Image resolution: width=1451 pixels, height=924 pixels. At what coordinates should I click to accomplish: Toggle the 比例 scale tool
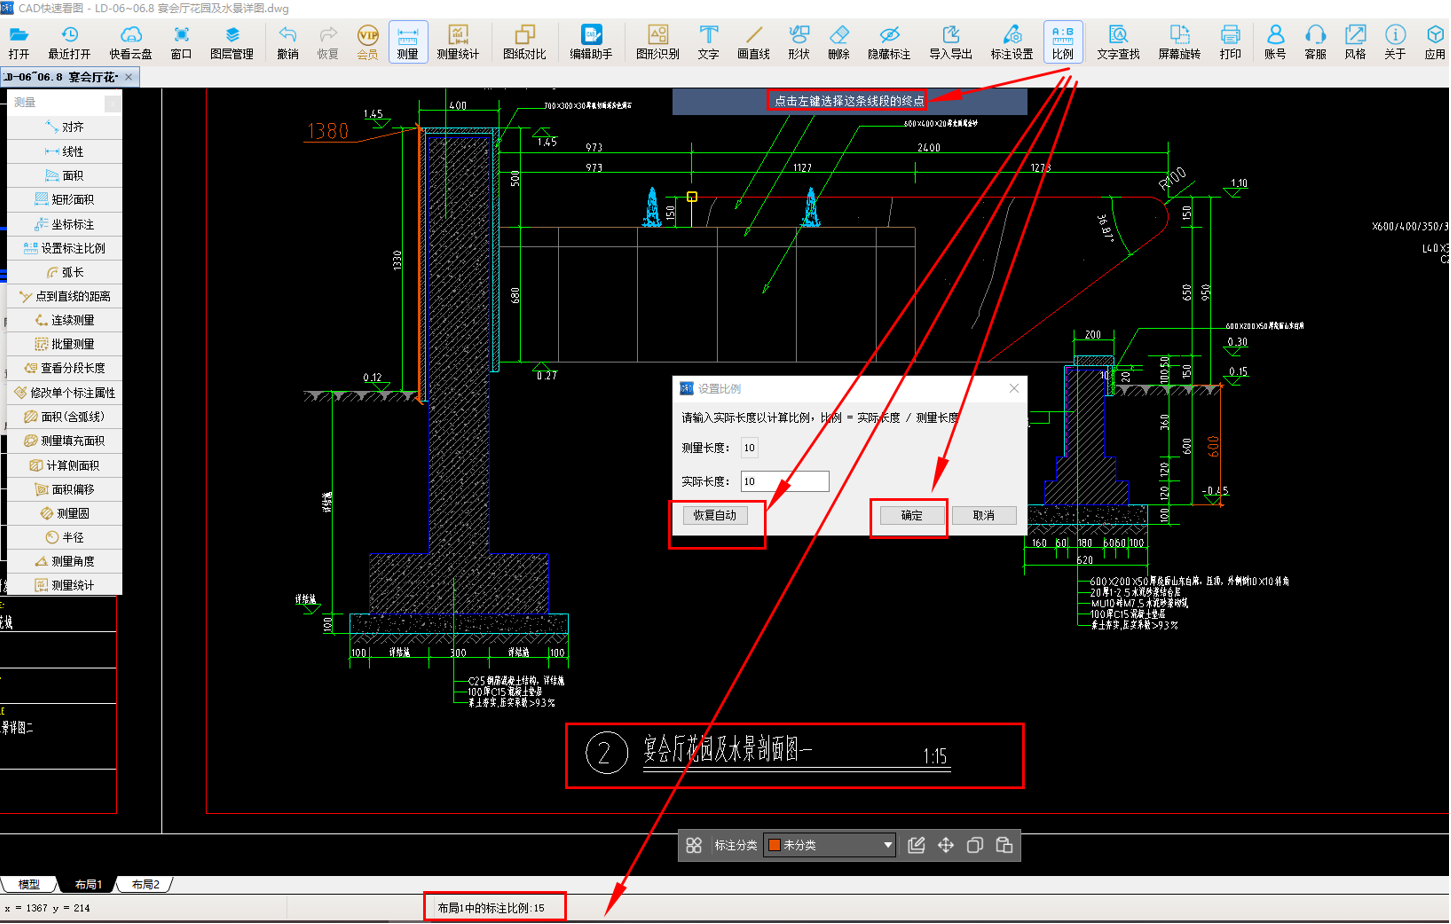pyautogui.click(x=1063, y=43)
